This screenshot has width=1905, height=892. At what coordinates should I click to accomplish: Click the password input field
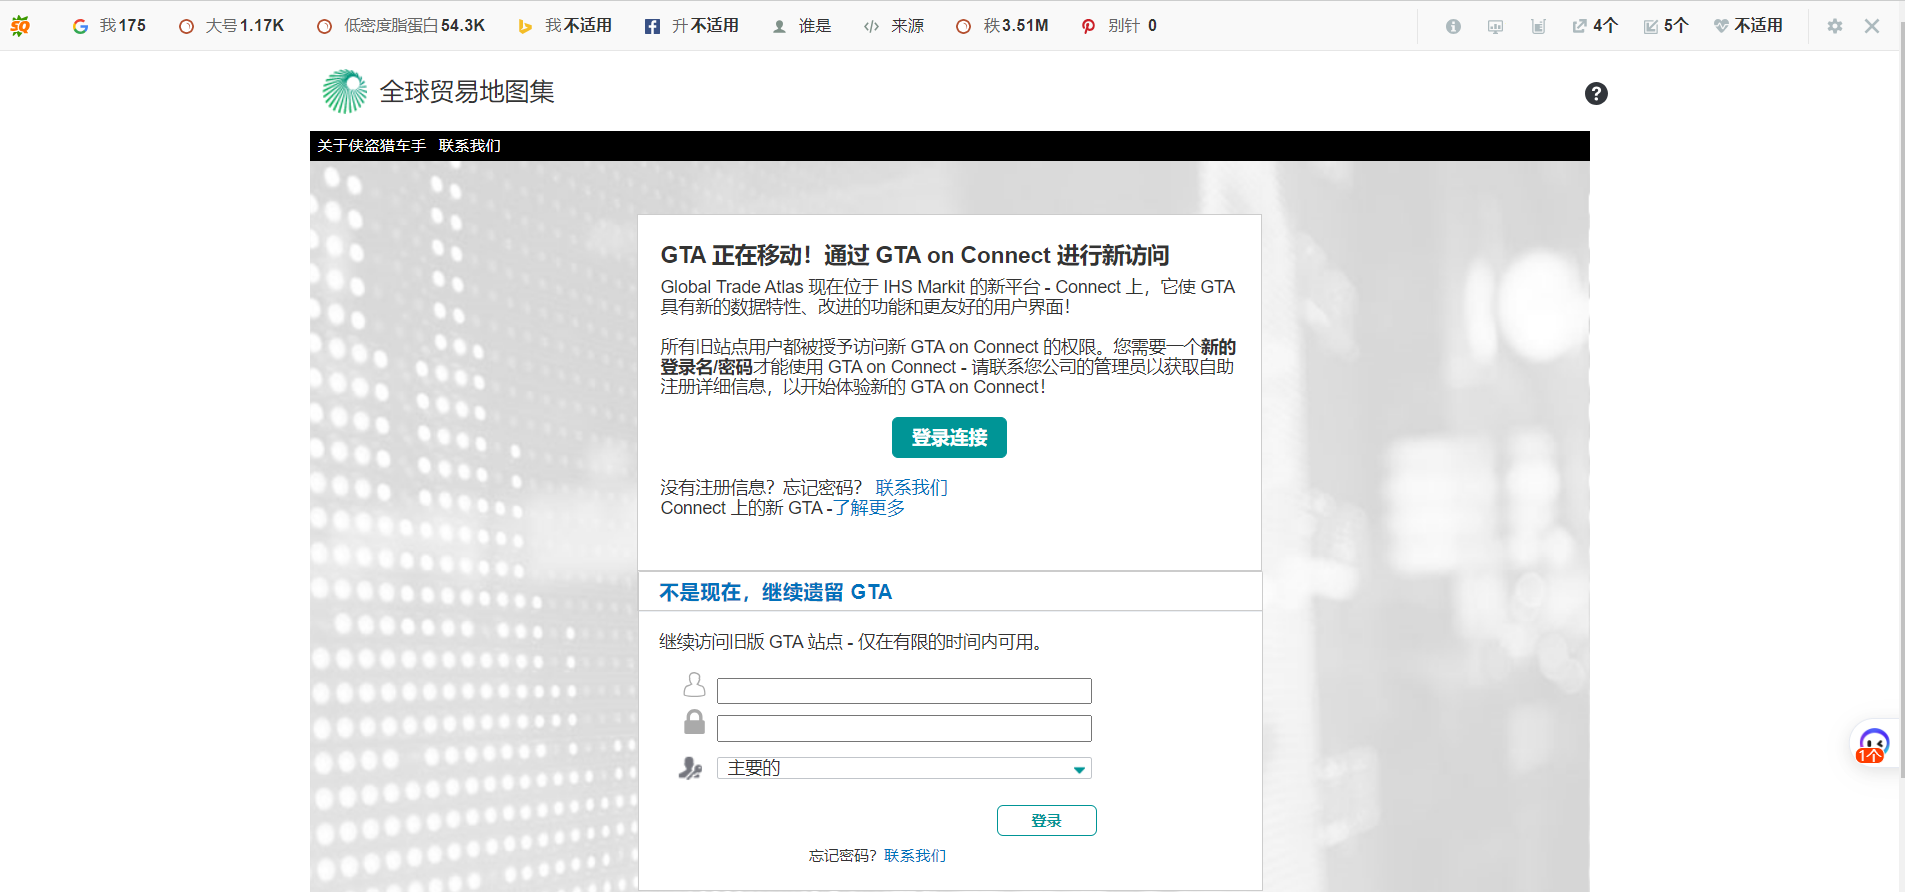tap(904, 728)
